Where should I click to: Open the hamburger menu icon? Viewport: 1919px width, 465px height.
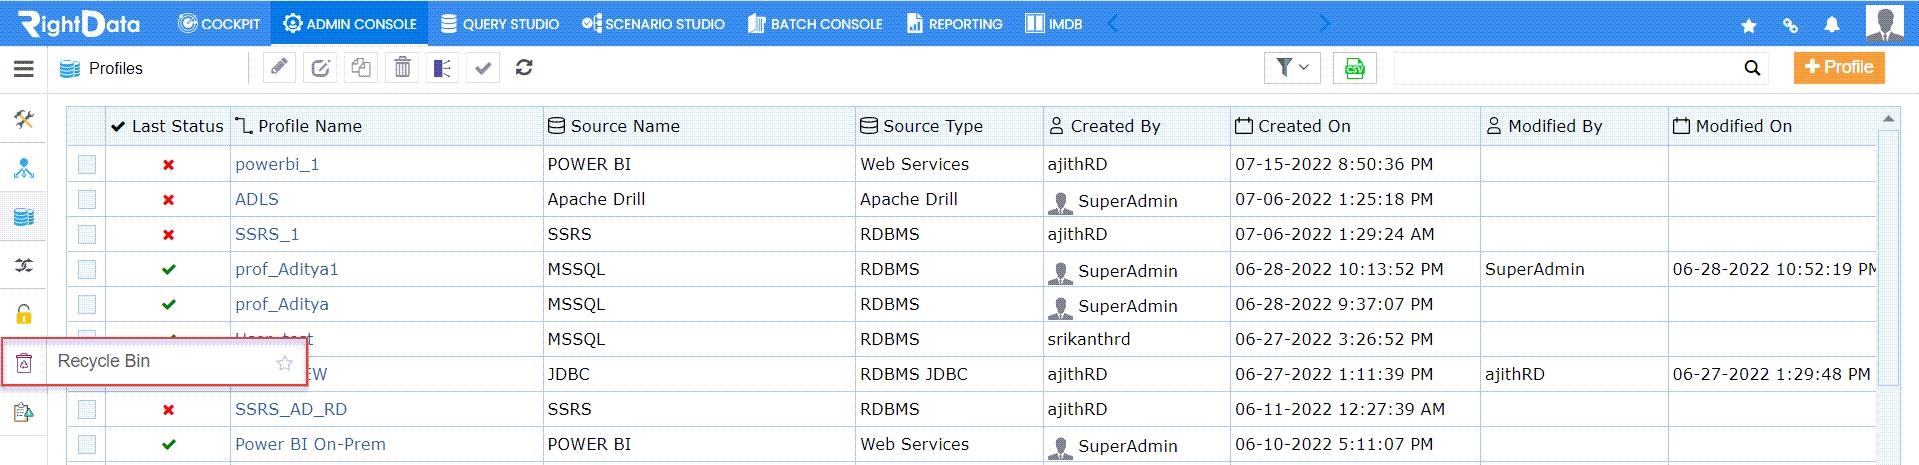click(24, 69)
